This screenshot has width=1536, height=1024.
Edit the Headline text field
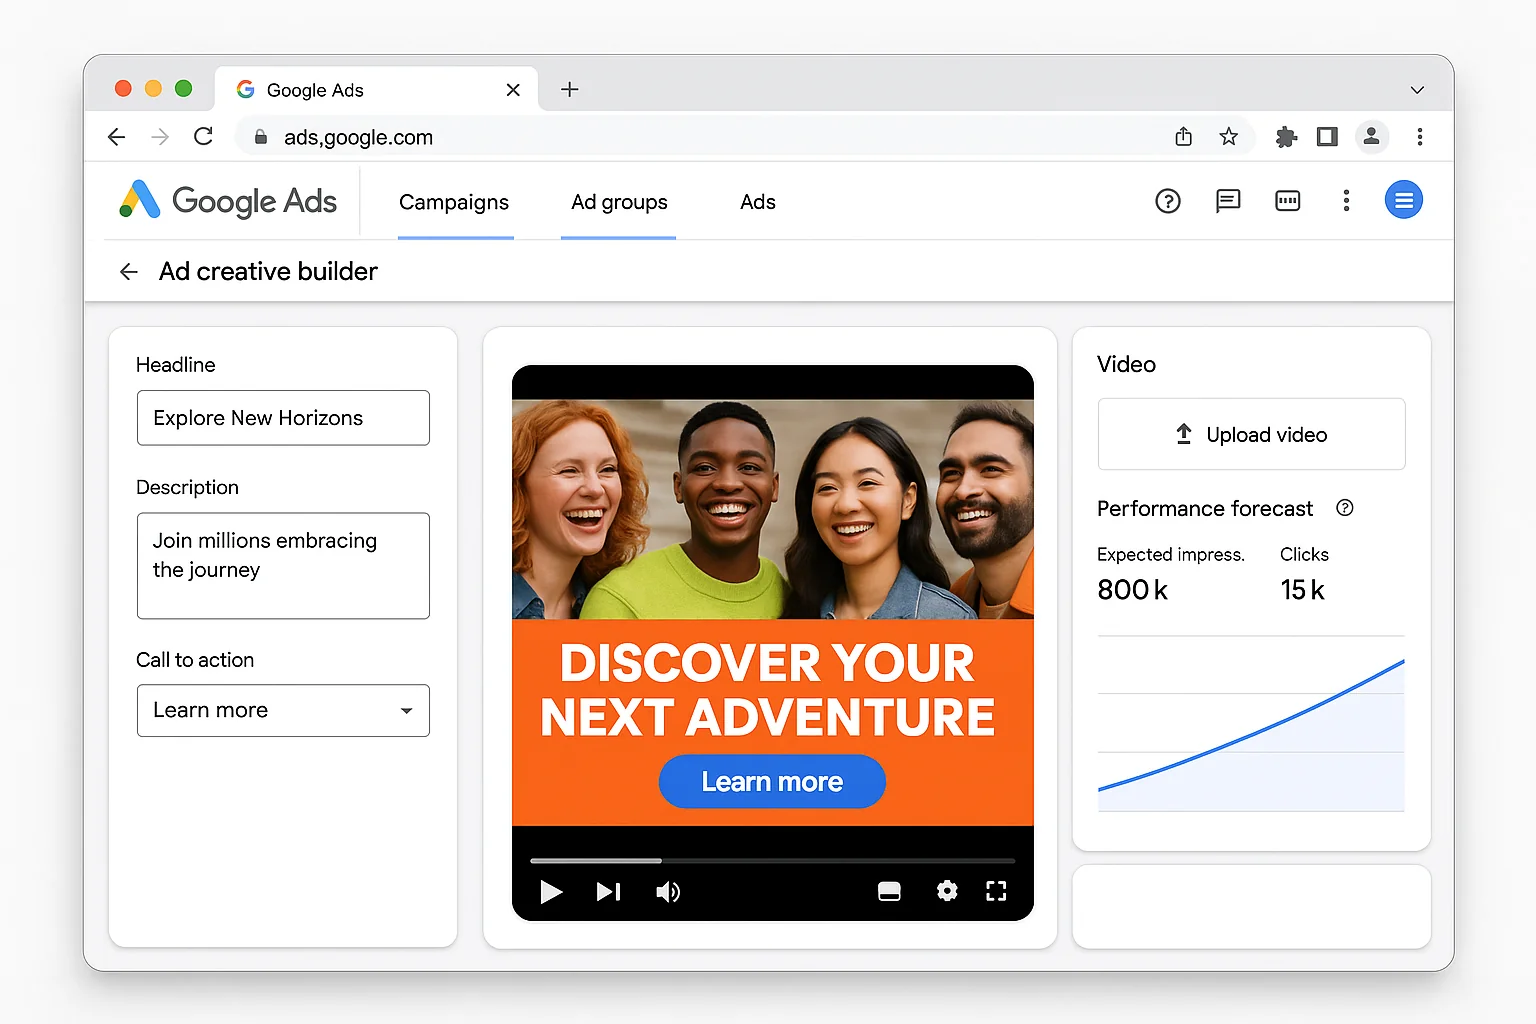click(283, 418)
